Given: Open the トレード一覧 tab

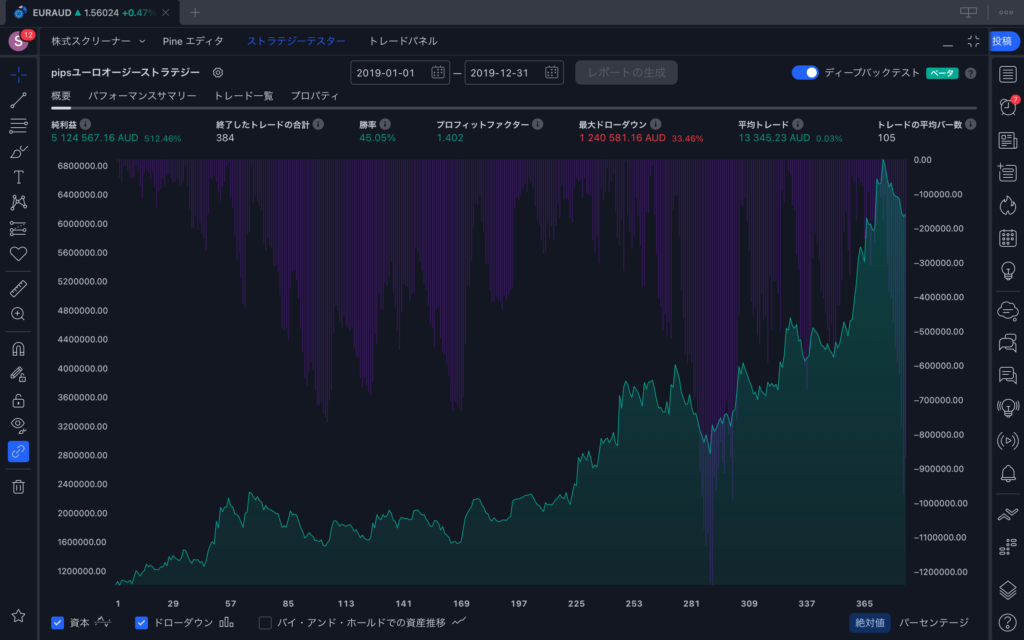Looking at the screenshot, I should click(244, 96).
